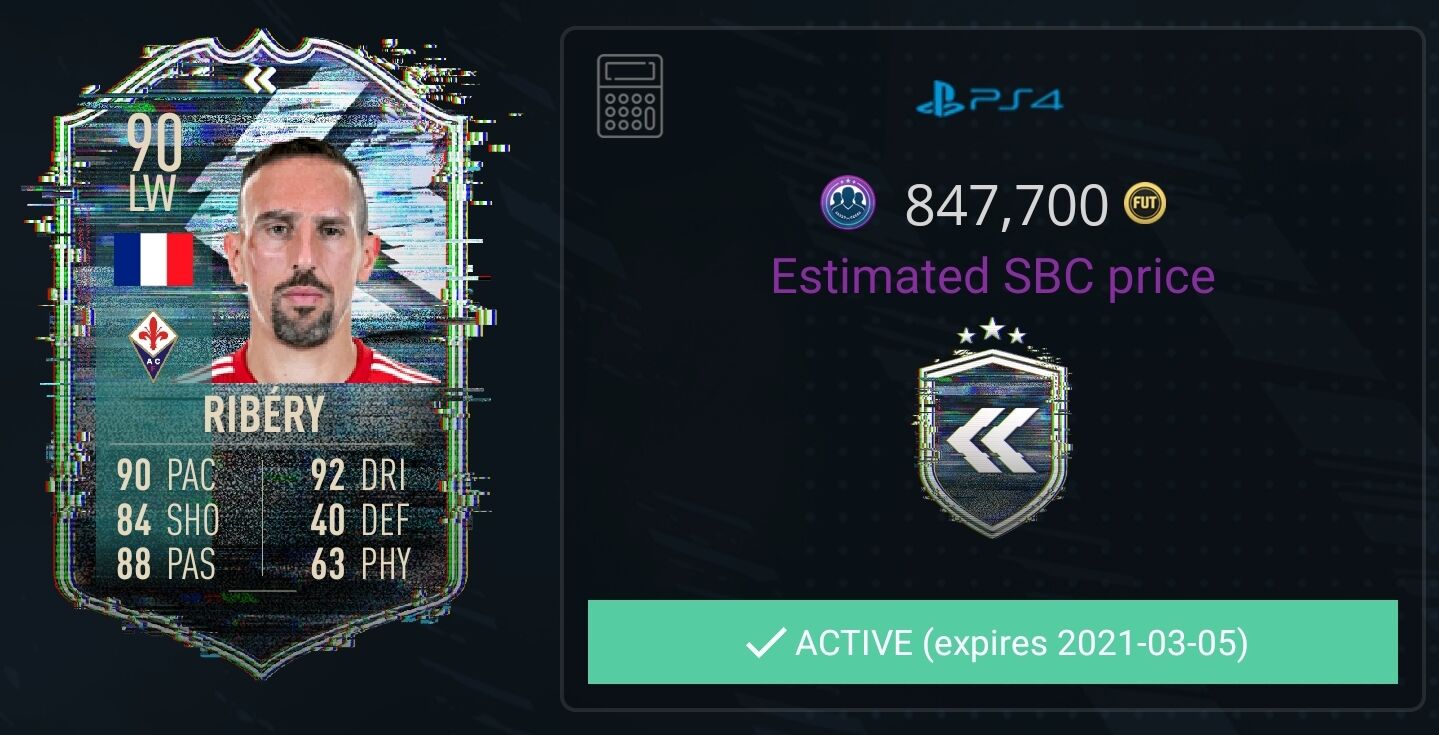The height and width of the screenshot is (735, 1439).
Task: Click the double chevron atop card
Action: tap(259, 81)
